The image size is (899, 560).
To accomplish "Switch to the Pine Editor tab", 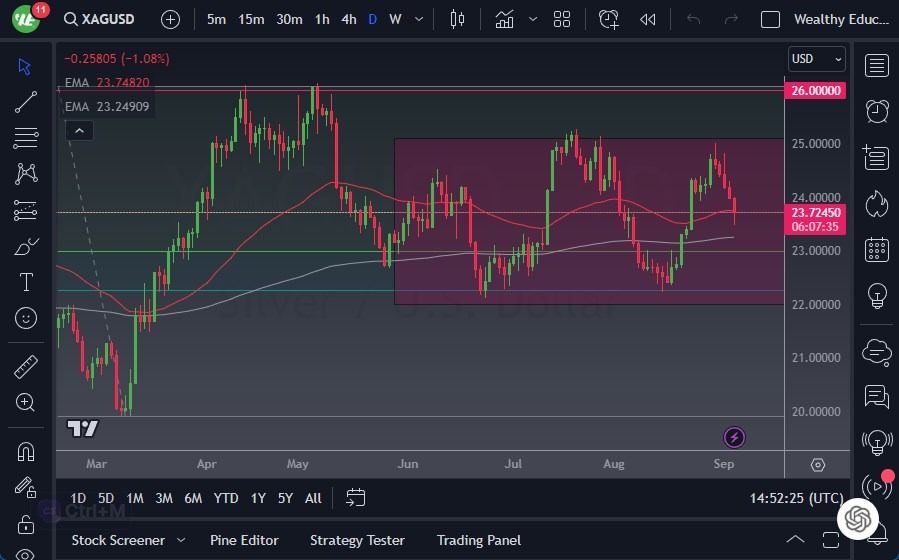I will pyautogui.click(x=245, y=540).
